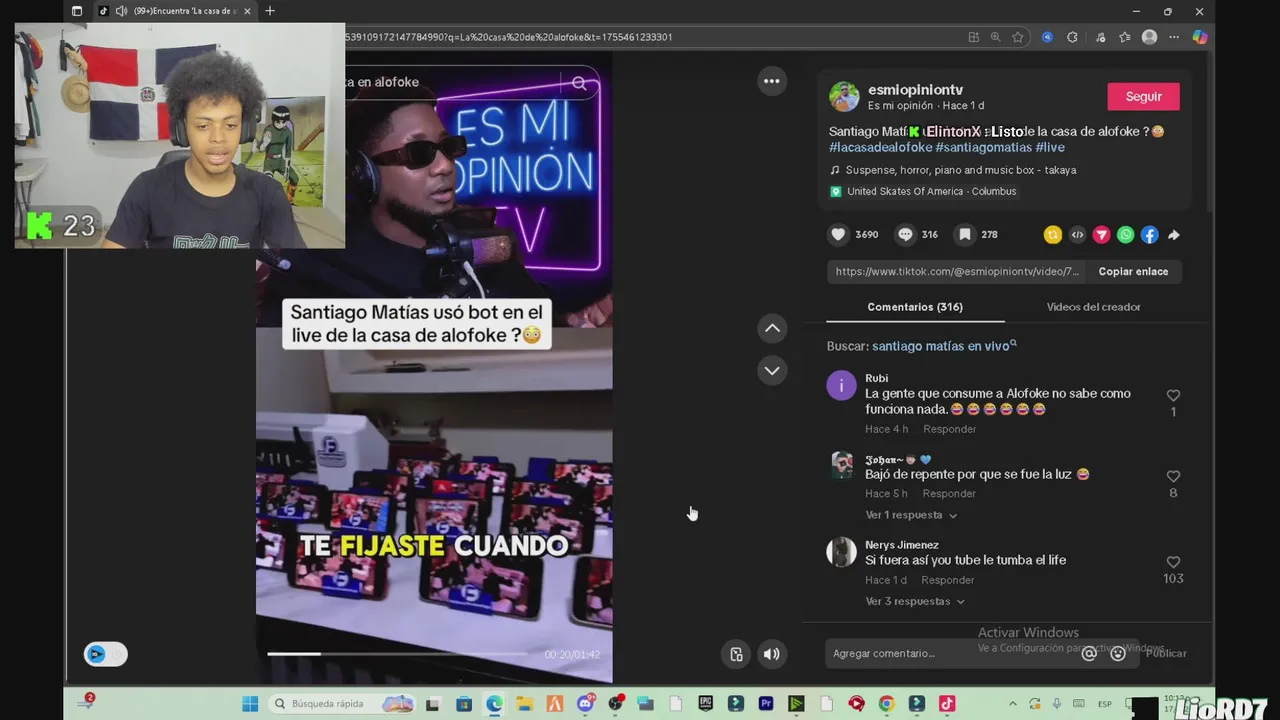1280x720 pixels.
Task: Open the browser tab actions menu icon
Action: (77, 11)
